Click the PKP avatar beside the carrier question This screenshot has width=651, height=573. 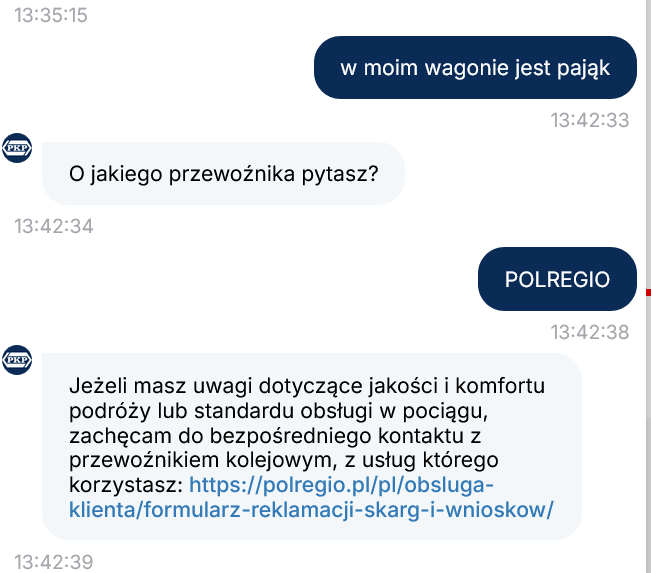click(17, 148)
